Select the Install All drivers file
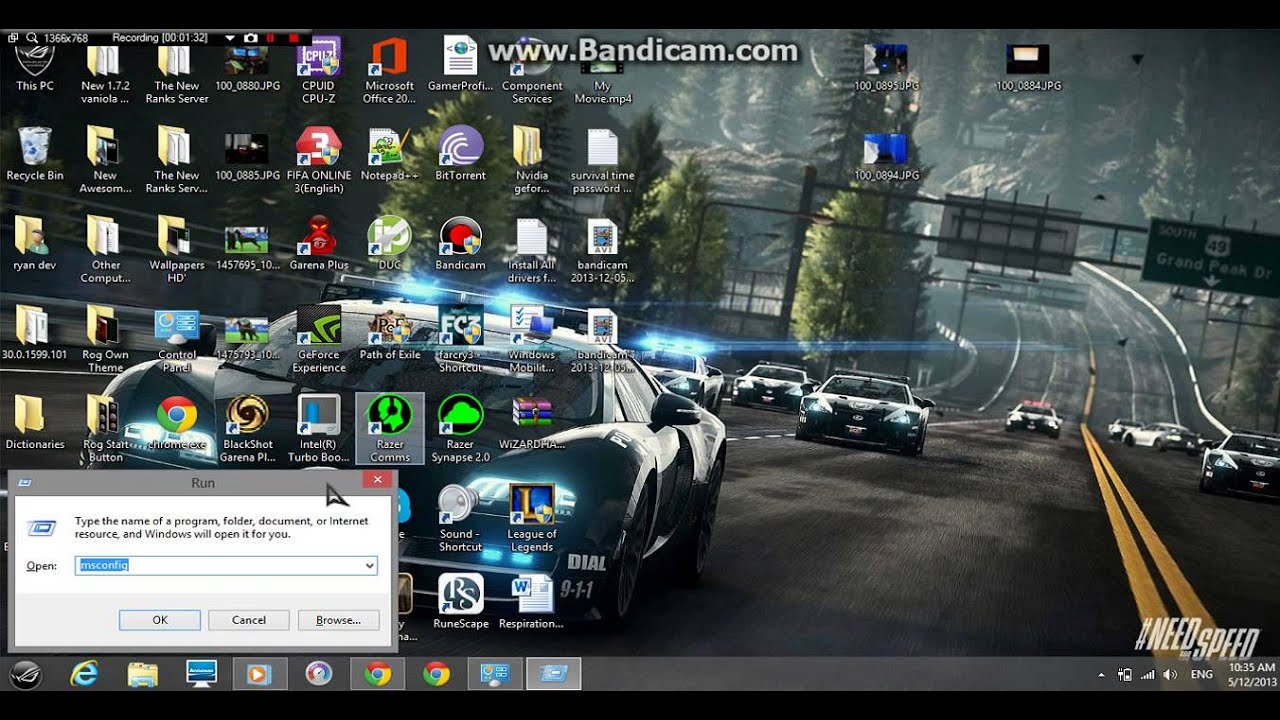Viewport: 1280px width, 720px height. tap(532, 250)
